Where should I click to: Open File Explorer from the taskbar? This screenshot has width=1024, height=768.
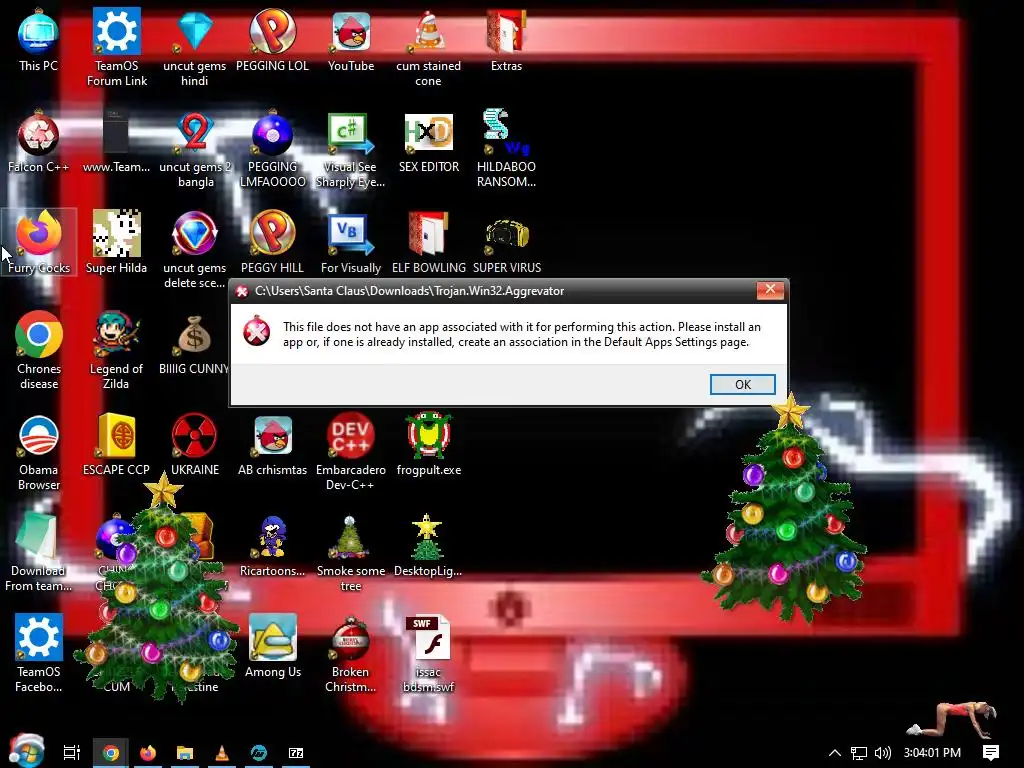coord(185,753)
